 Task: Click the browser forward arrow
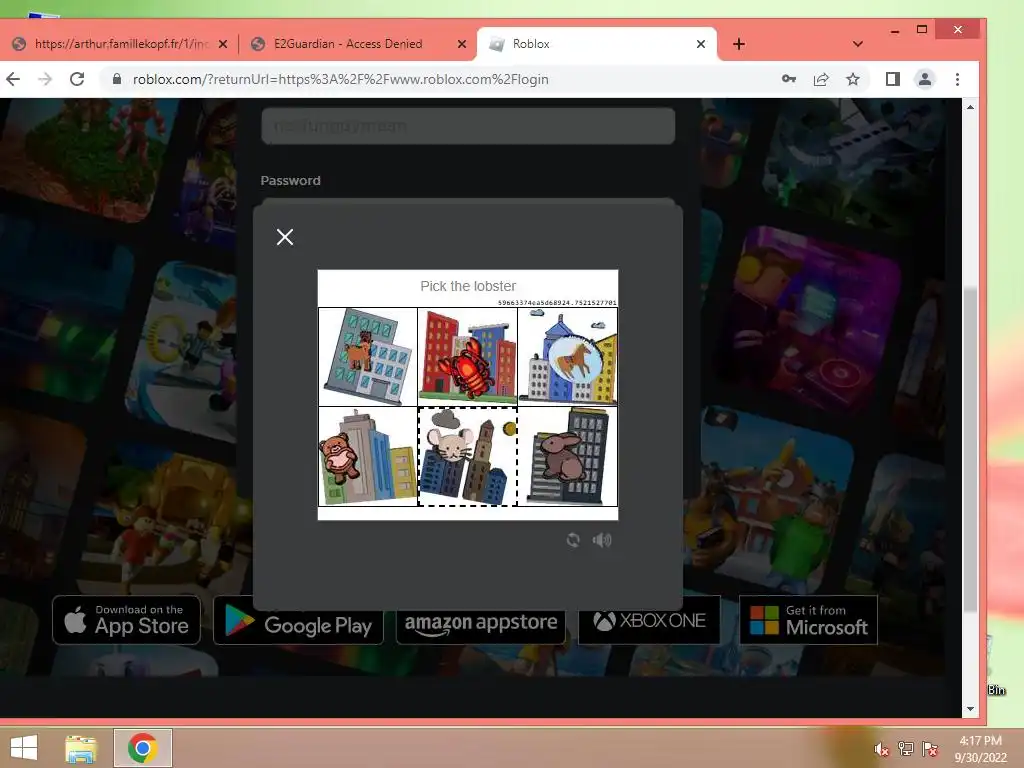tap(45, 79)
